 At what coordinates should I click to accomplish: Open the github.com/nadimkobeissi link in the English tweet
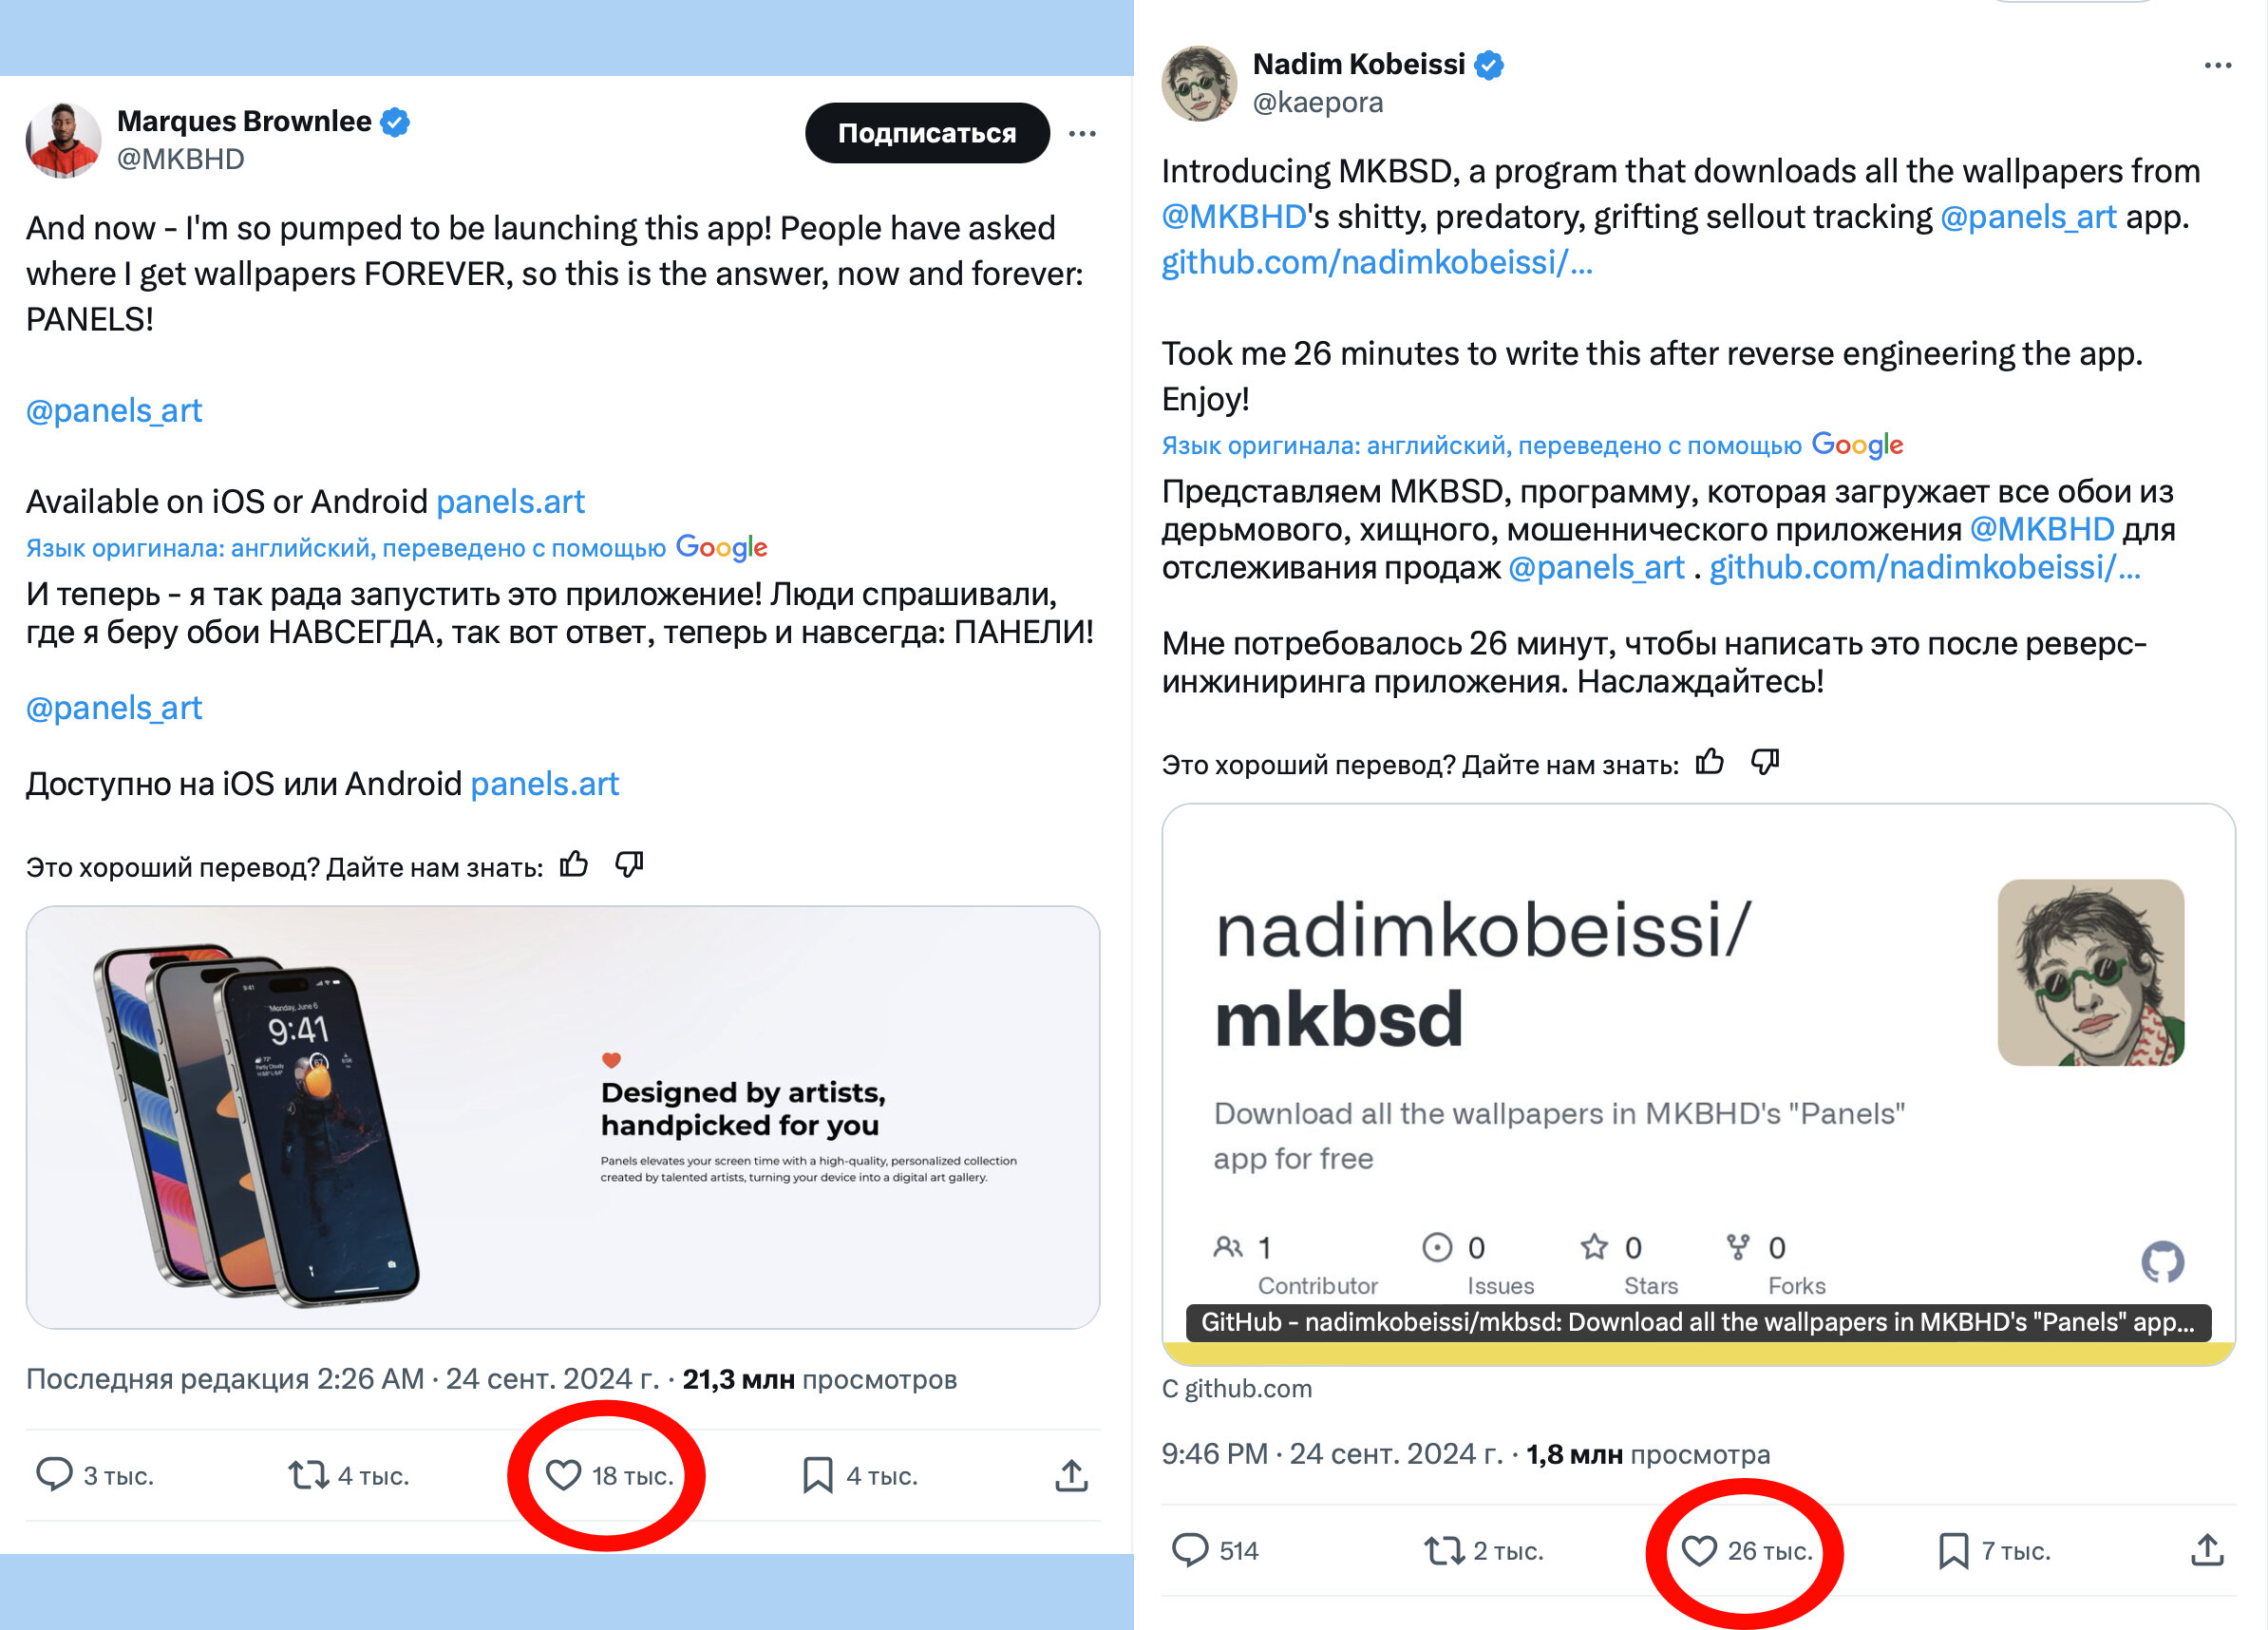[x=1377, y=262]
